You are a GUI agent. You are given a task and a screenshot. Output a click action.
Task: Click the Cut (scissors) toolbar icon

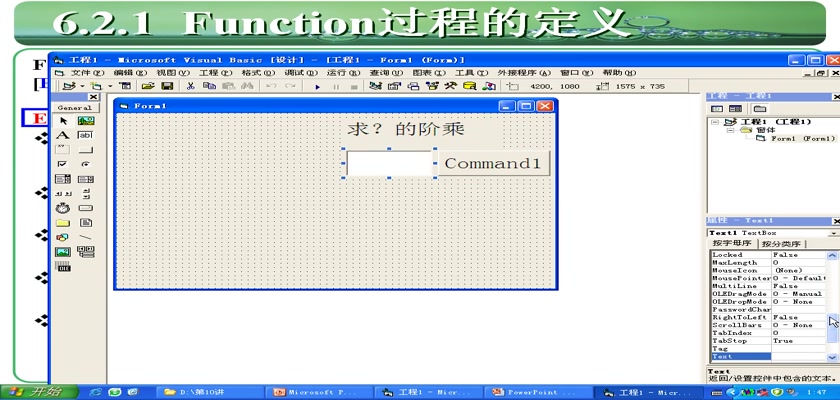(x=191, y=87)
